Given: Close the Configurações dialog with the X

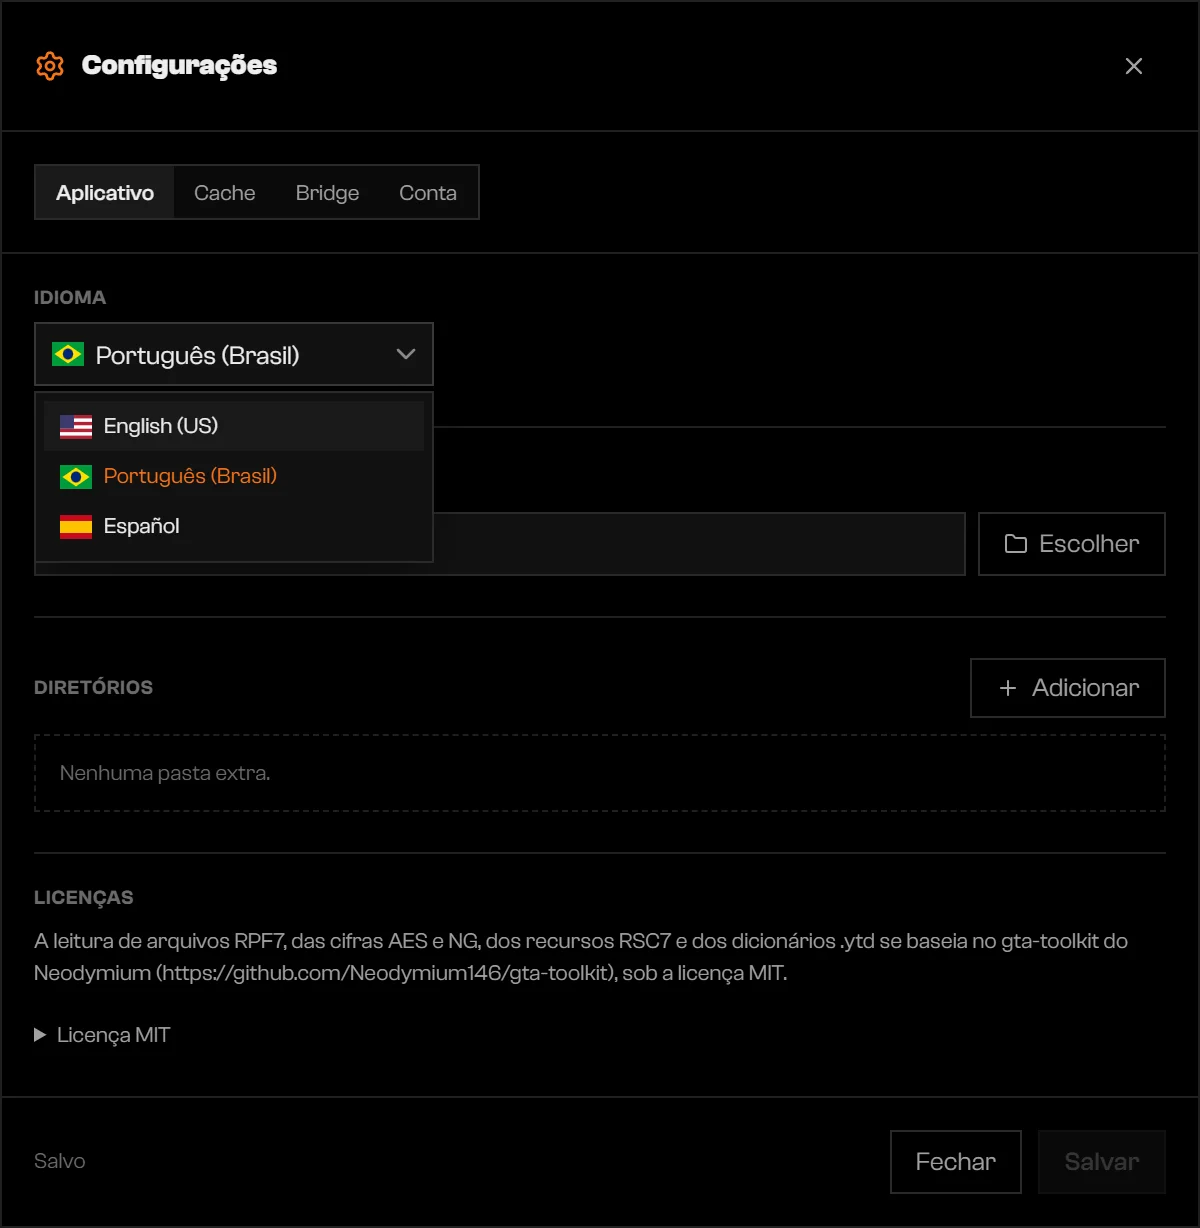Looking at the screenshot, I should click(1133, 66).
